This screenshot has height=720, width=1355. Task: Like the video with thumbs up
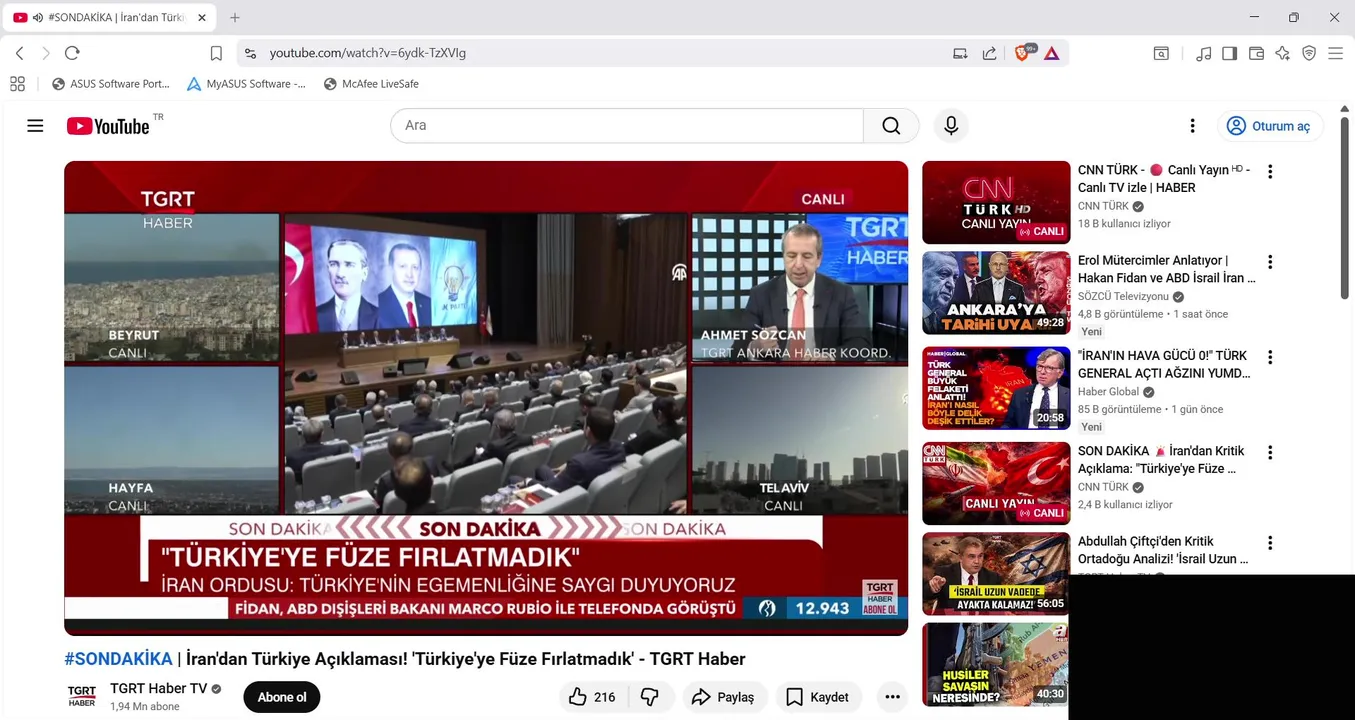[x=592, y=697]
